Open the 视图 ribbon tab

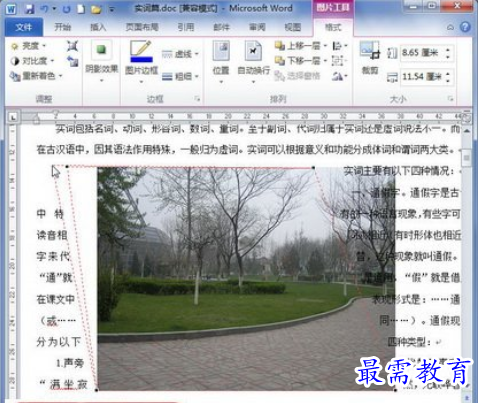[293, 27]
